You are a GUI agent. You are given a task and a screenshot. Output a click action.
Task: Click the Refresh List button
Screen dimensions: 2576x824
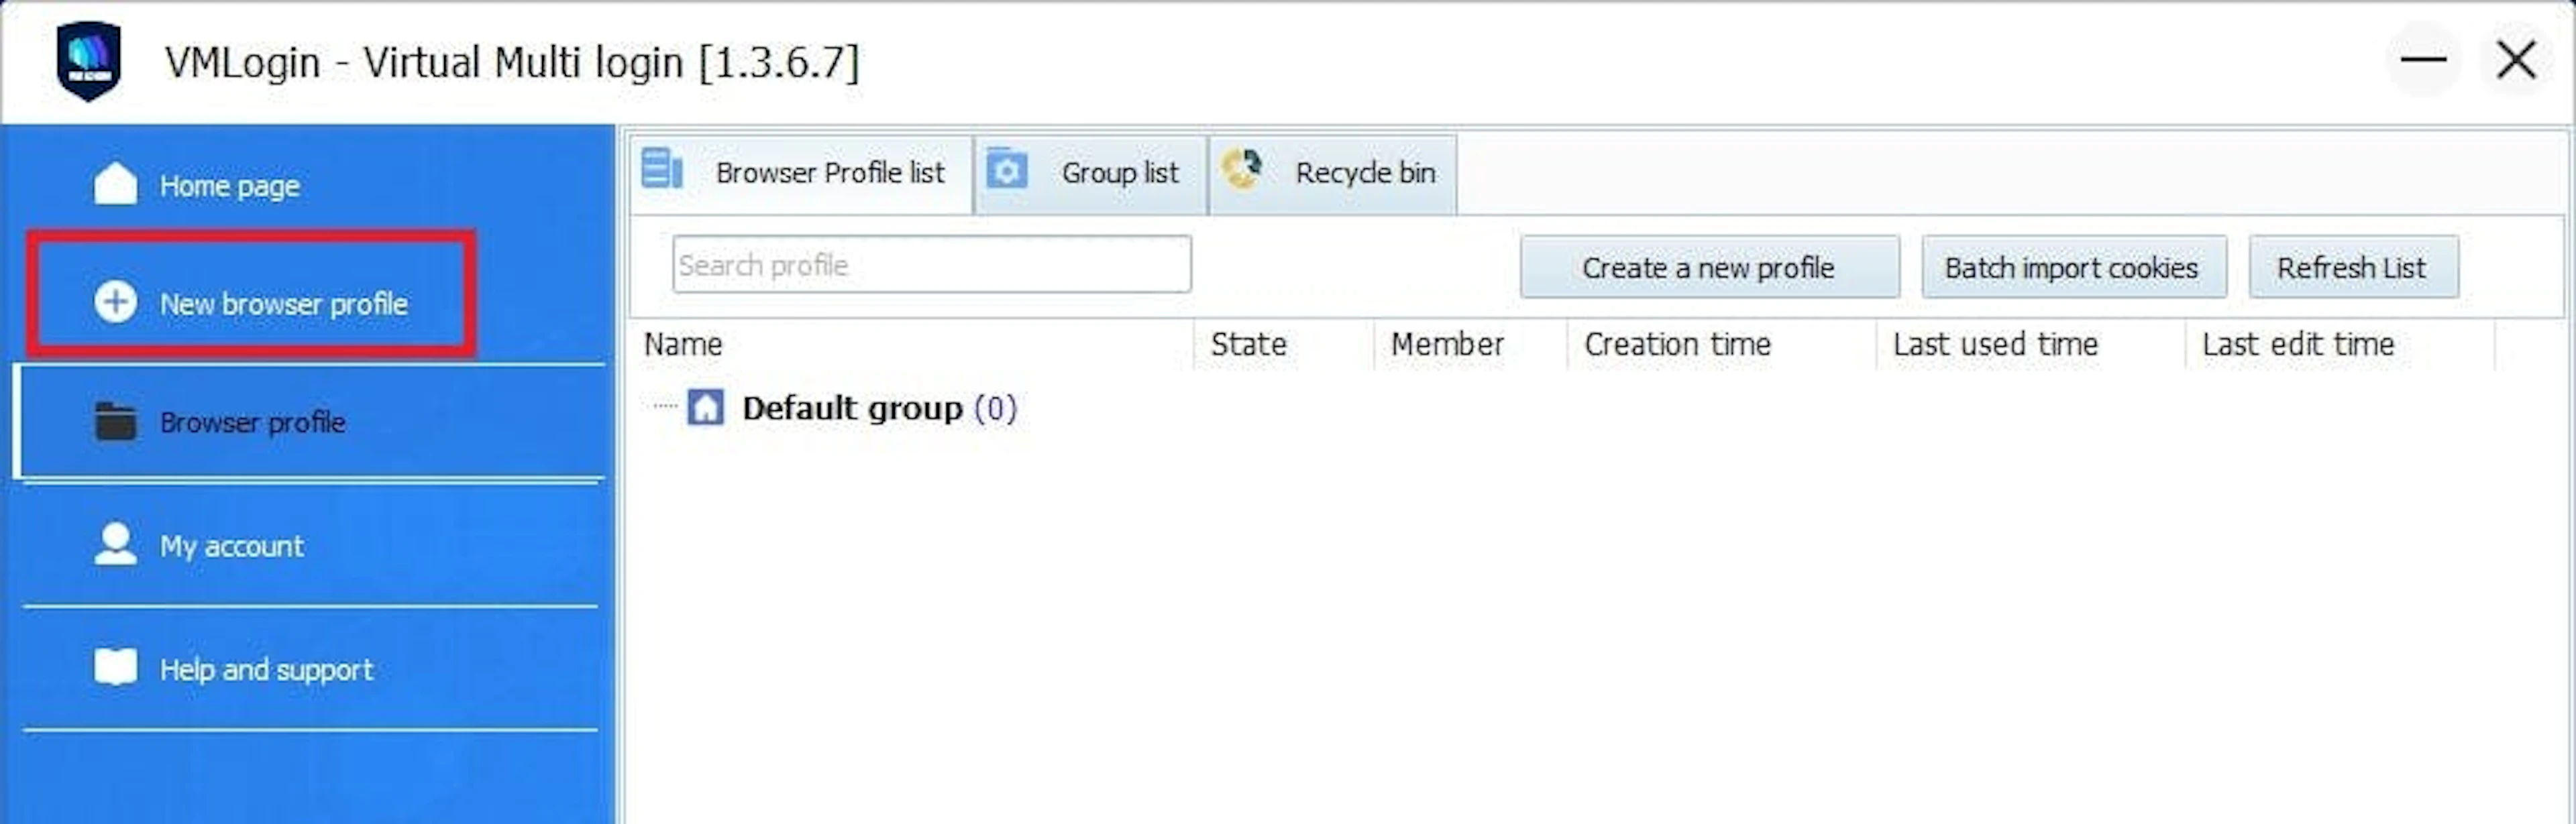click(x=2353, y=267)
